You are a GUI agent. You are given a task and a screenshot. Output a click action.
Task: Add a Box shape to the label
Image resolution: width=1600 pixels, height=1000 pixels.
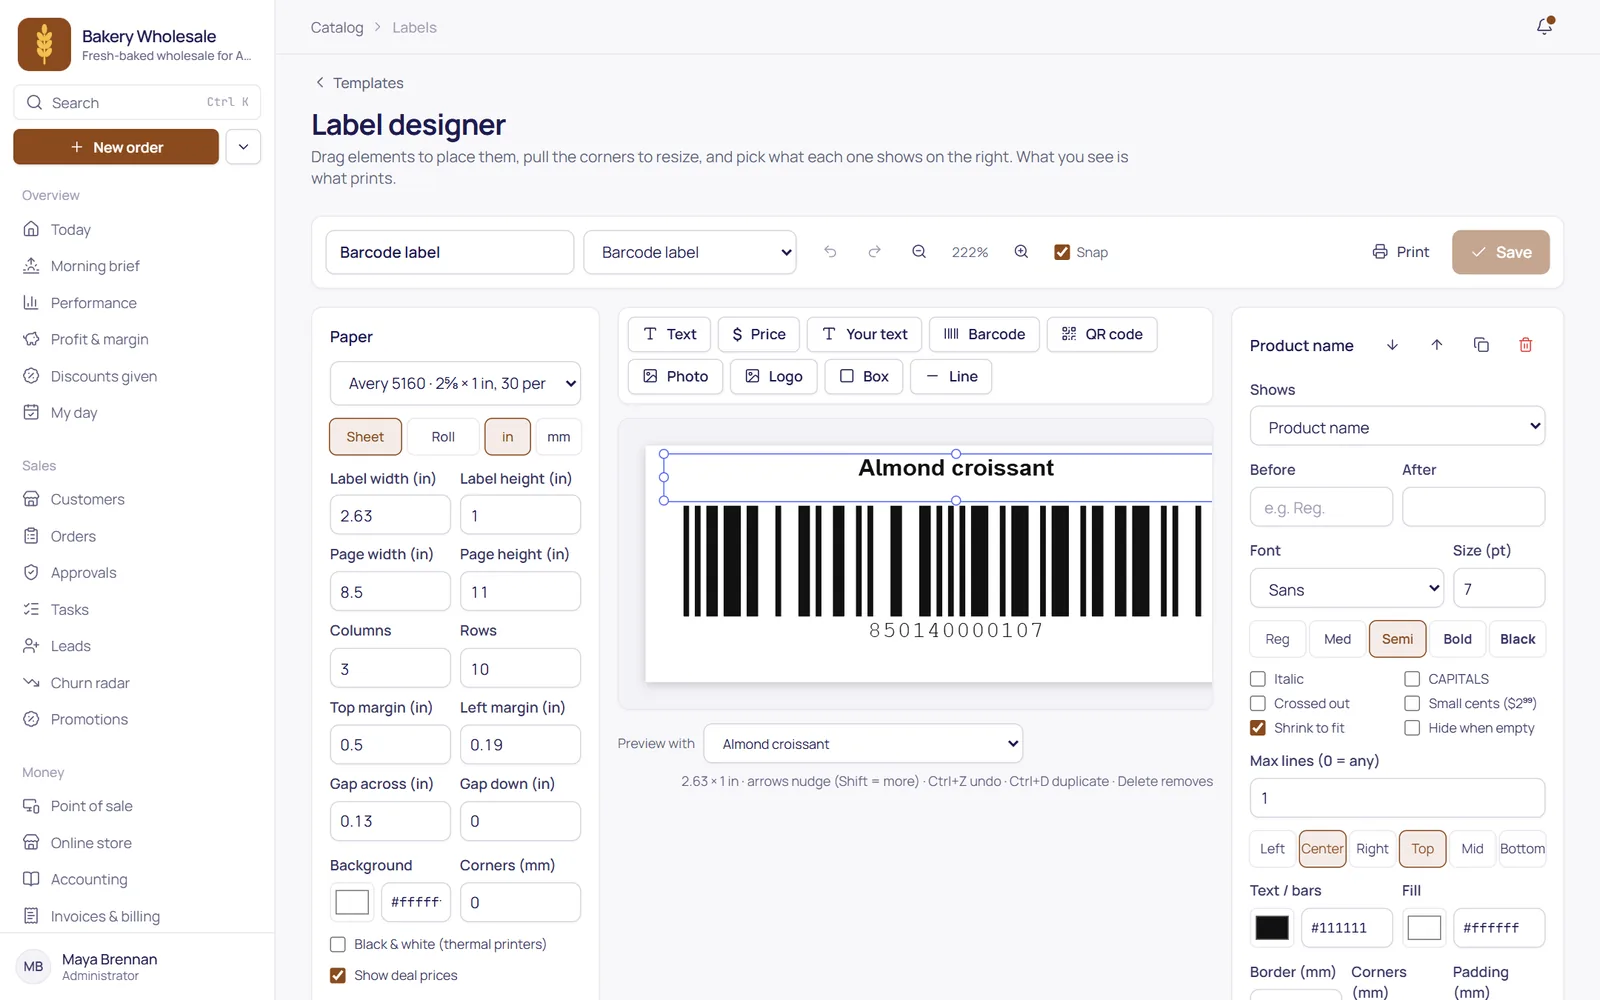(x=864, y=376)
